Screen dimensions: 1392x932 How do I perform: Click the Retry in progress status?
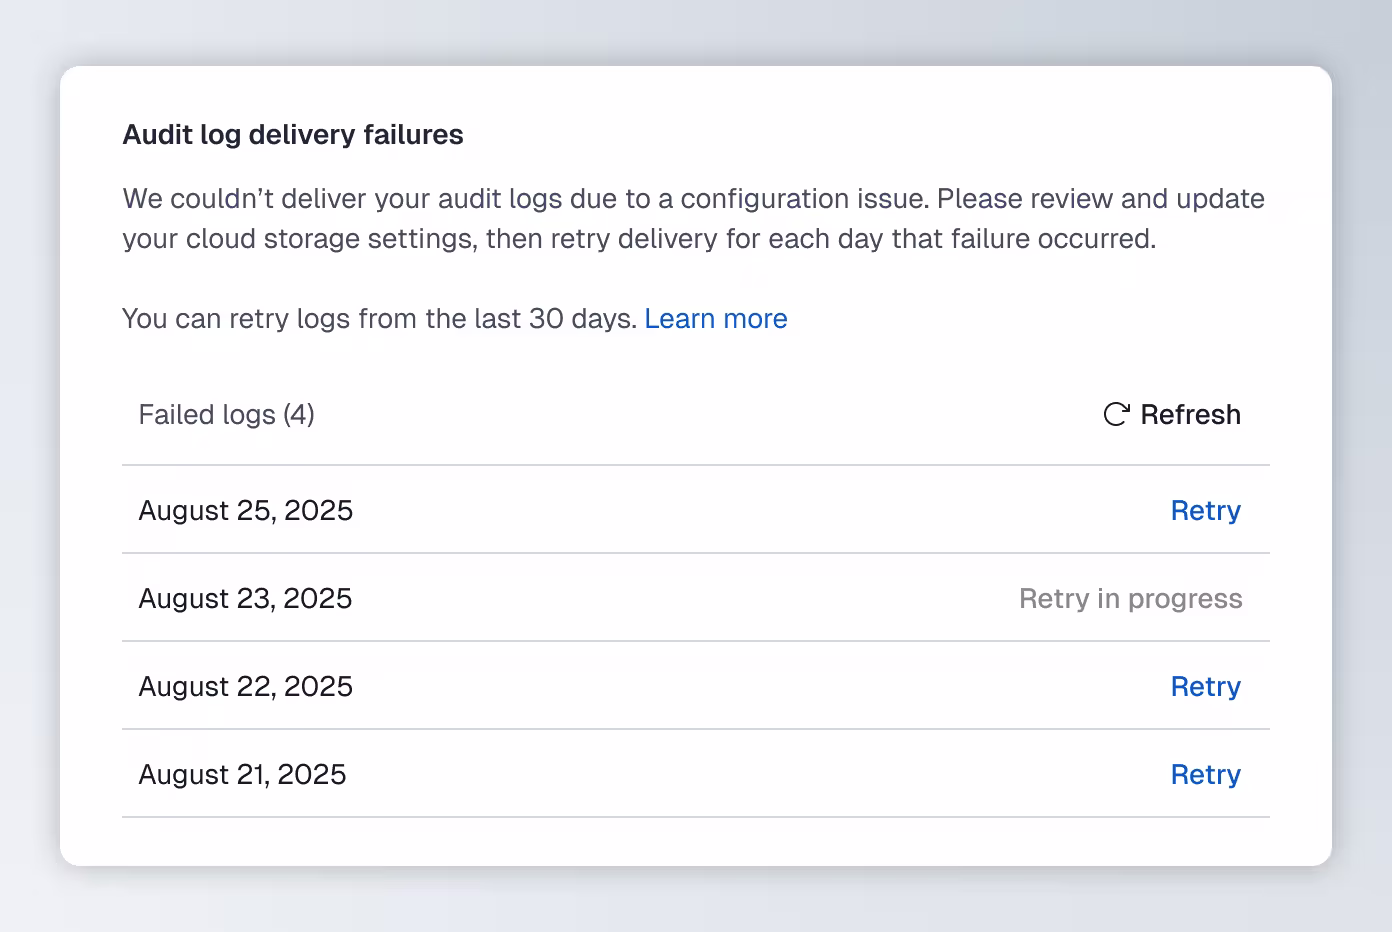pyautogui.click(x=1130, y=598)
